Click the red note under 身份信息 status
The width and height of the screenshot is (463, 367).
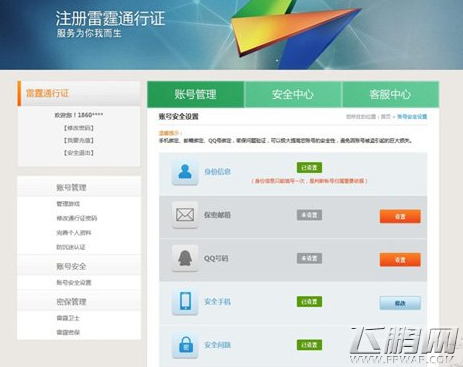pos(309,181)
